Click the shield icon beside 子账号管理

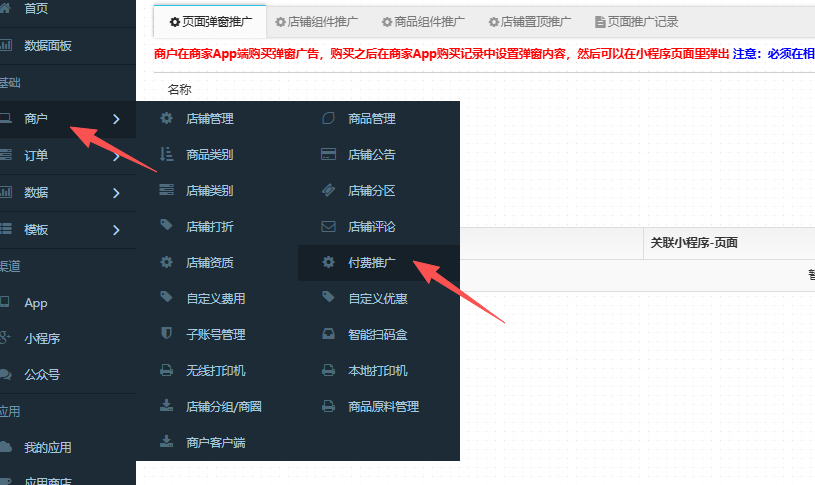tap(166, 333)
